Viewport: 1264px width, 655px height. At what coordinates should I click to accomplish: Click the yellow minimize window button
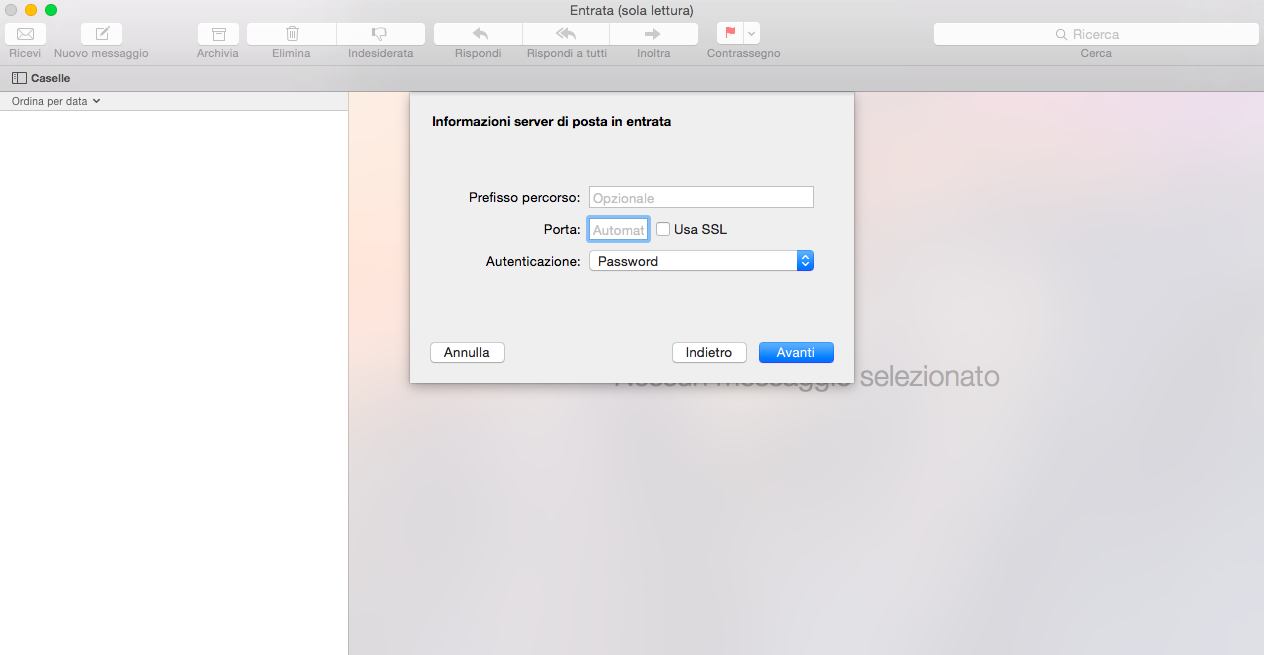(31, 10)
